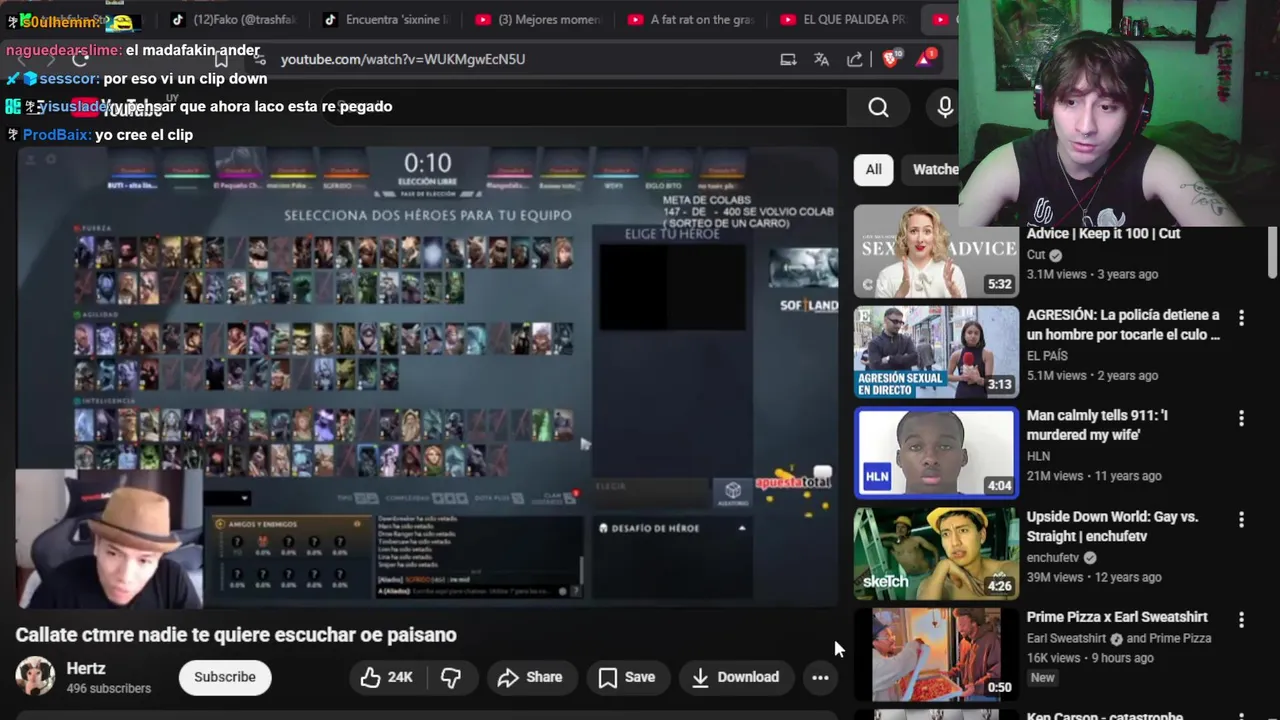This screenshot has width=1280, height=720.
Task: Click title 'Man calmly tells 911'
Action: click(x=1097, y=425)
